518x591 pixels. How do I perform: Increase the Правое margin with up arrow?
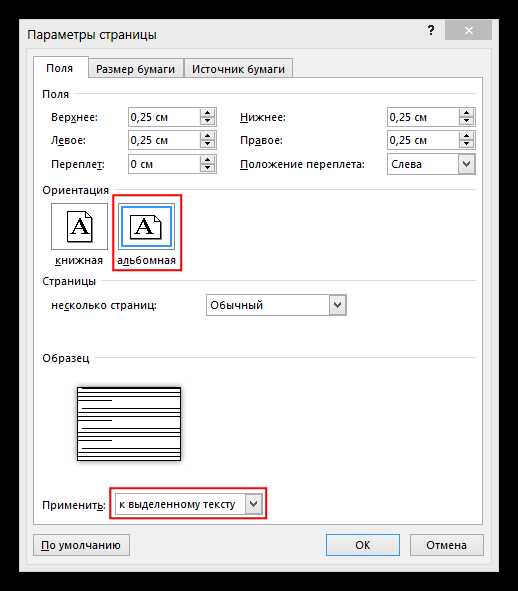467,136
